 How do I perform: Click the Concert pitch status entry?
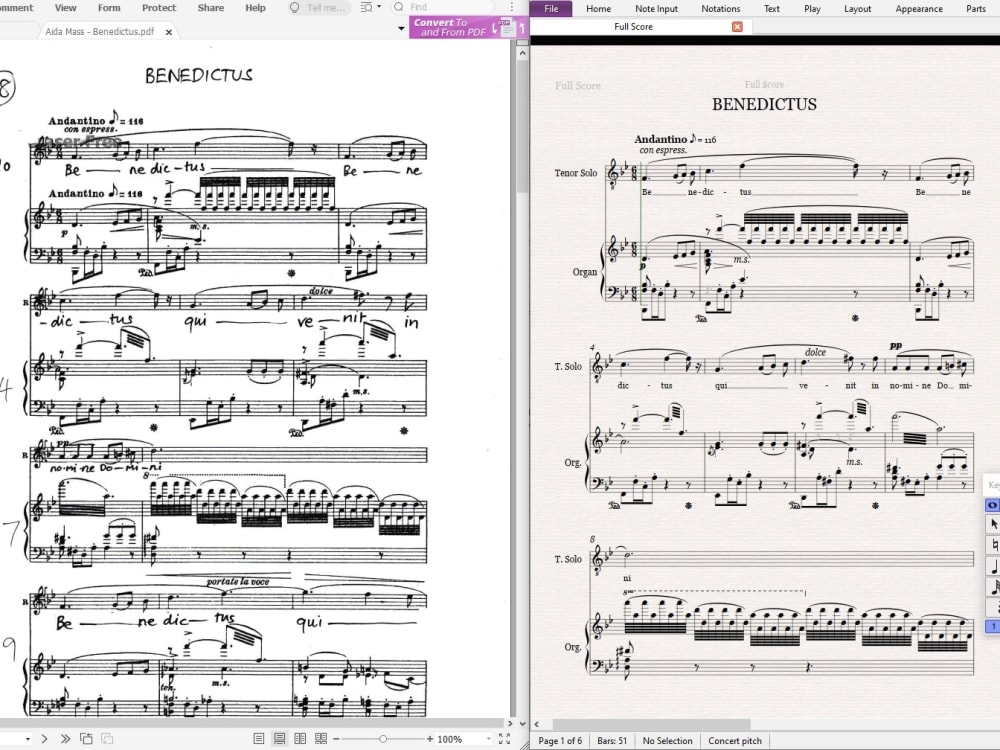[735, 740]
